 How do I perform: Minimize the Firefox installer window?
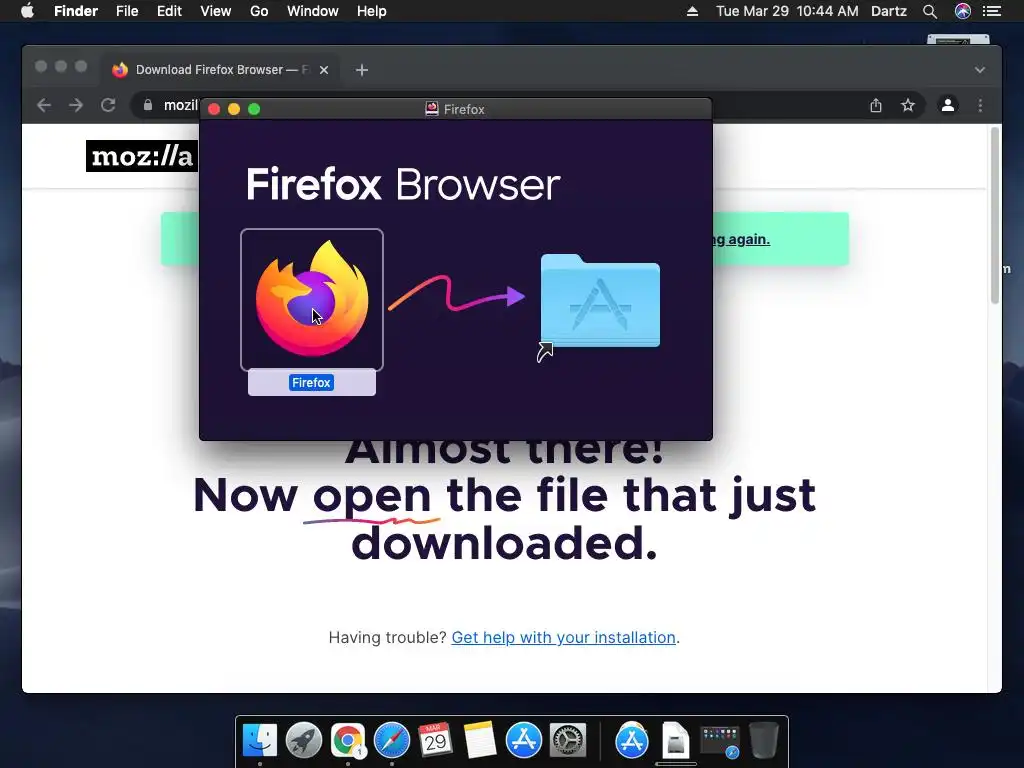pyautogui.click(x=234, y=109)
